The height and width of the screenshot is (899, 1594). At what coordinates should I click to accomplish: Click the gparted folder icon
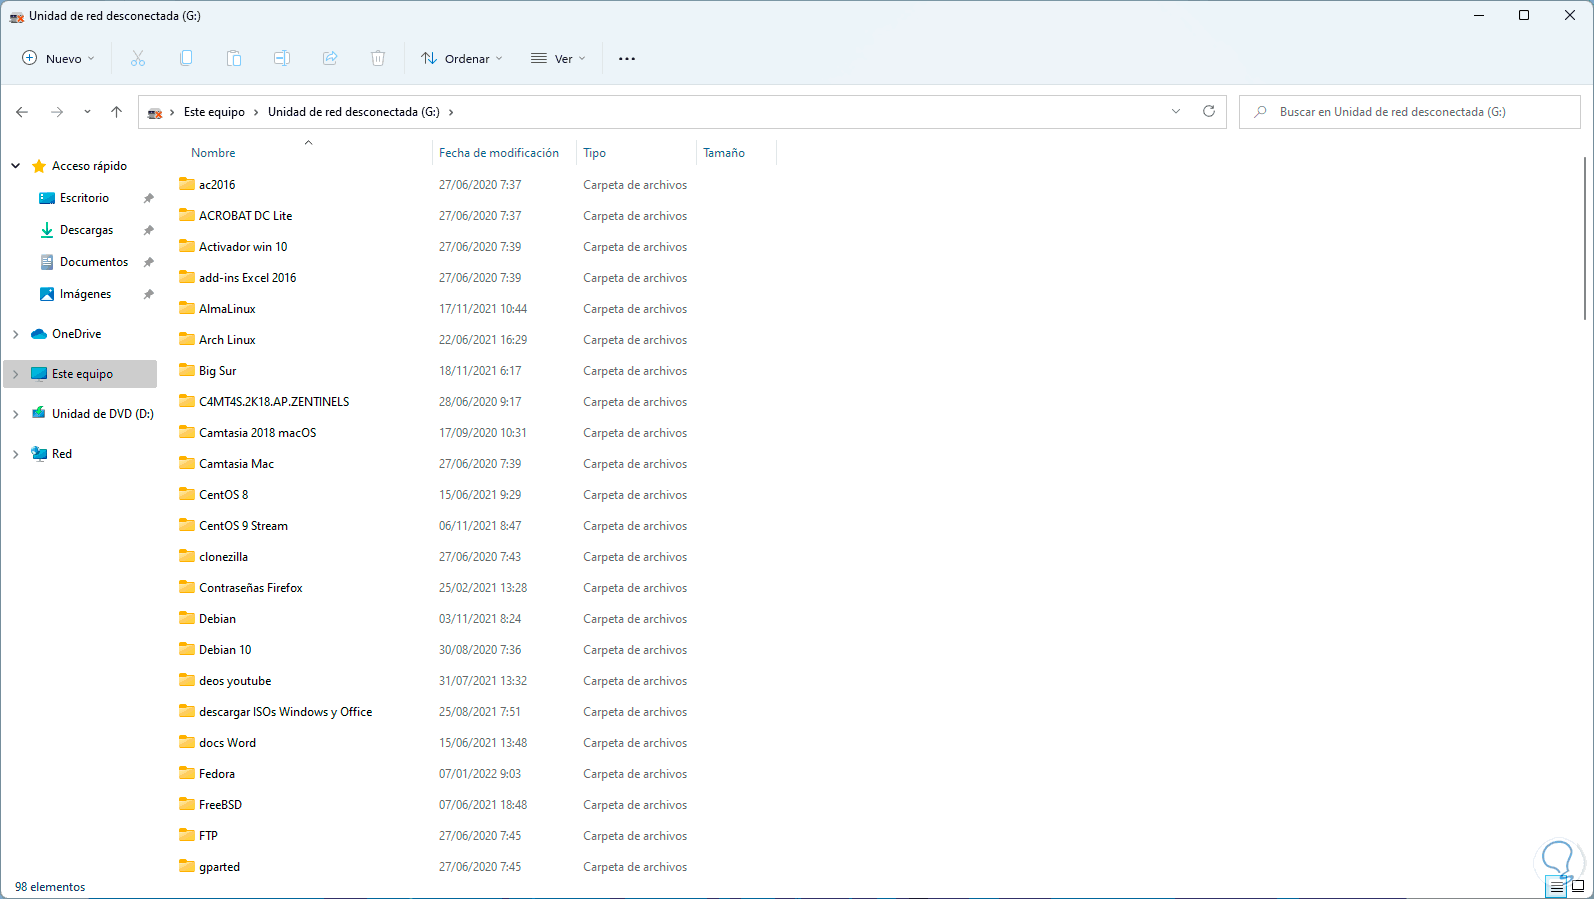tap(187, 866)
